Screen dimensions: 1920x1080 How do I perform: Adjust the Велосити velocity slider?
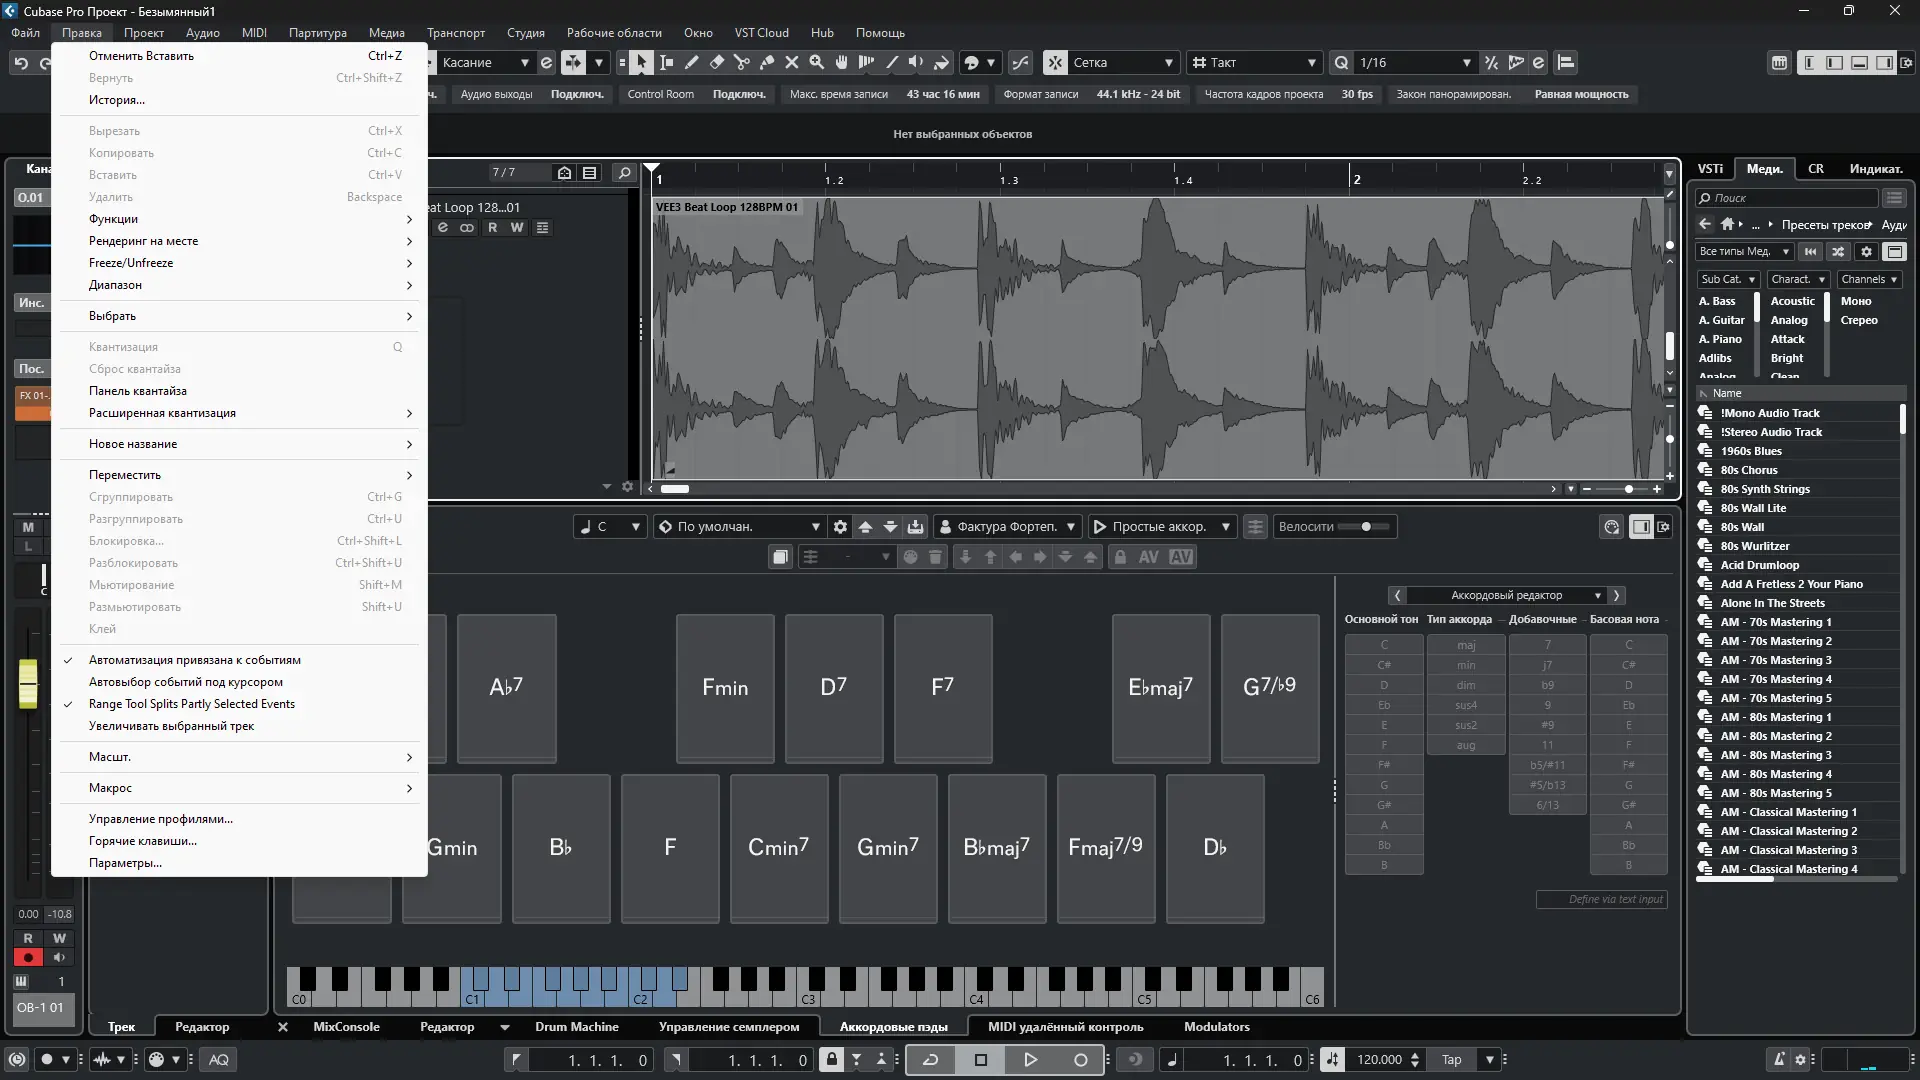tap(1365, 527)
